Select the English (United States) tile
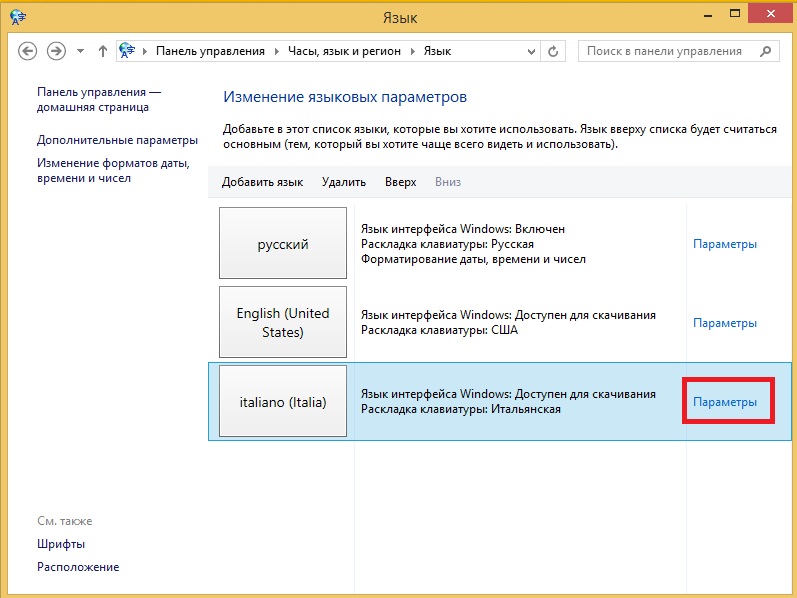The height and width of the screenshot is (598, 797). [283, 322]
